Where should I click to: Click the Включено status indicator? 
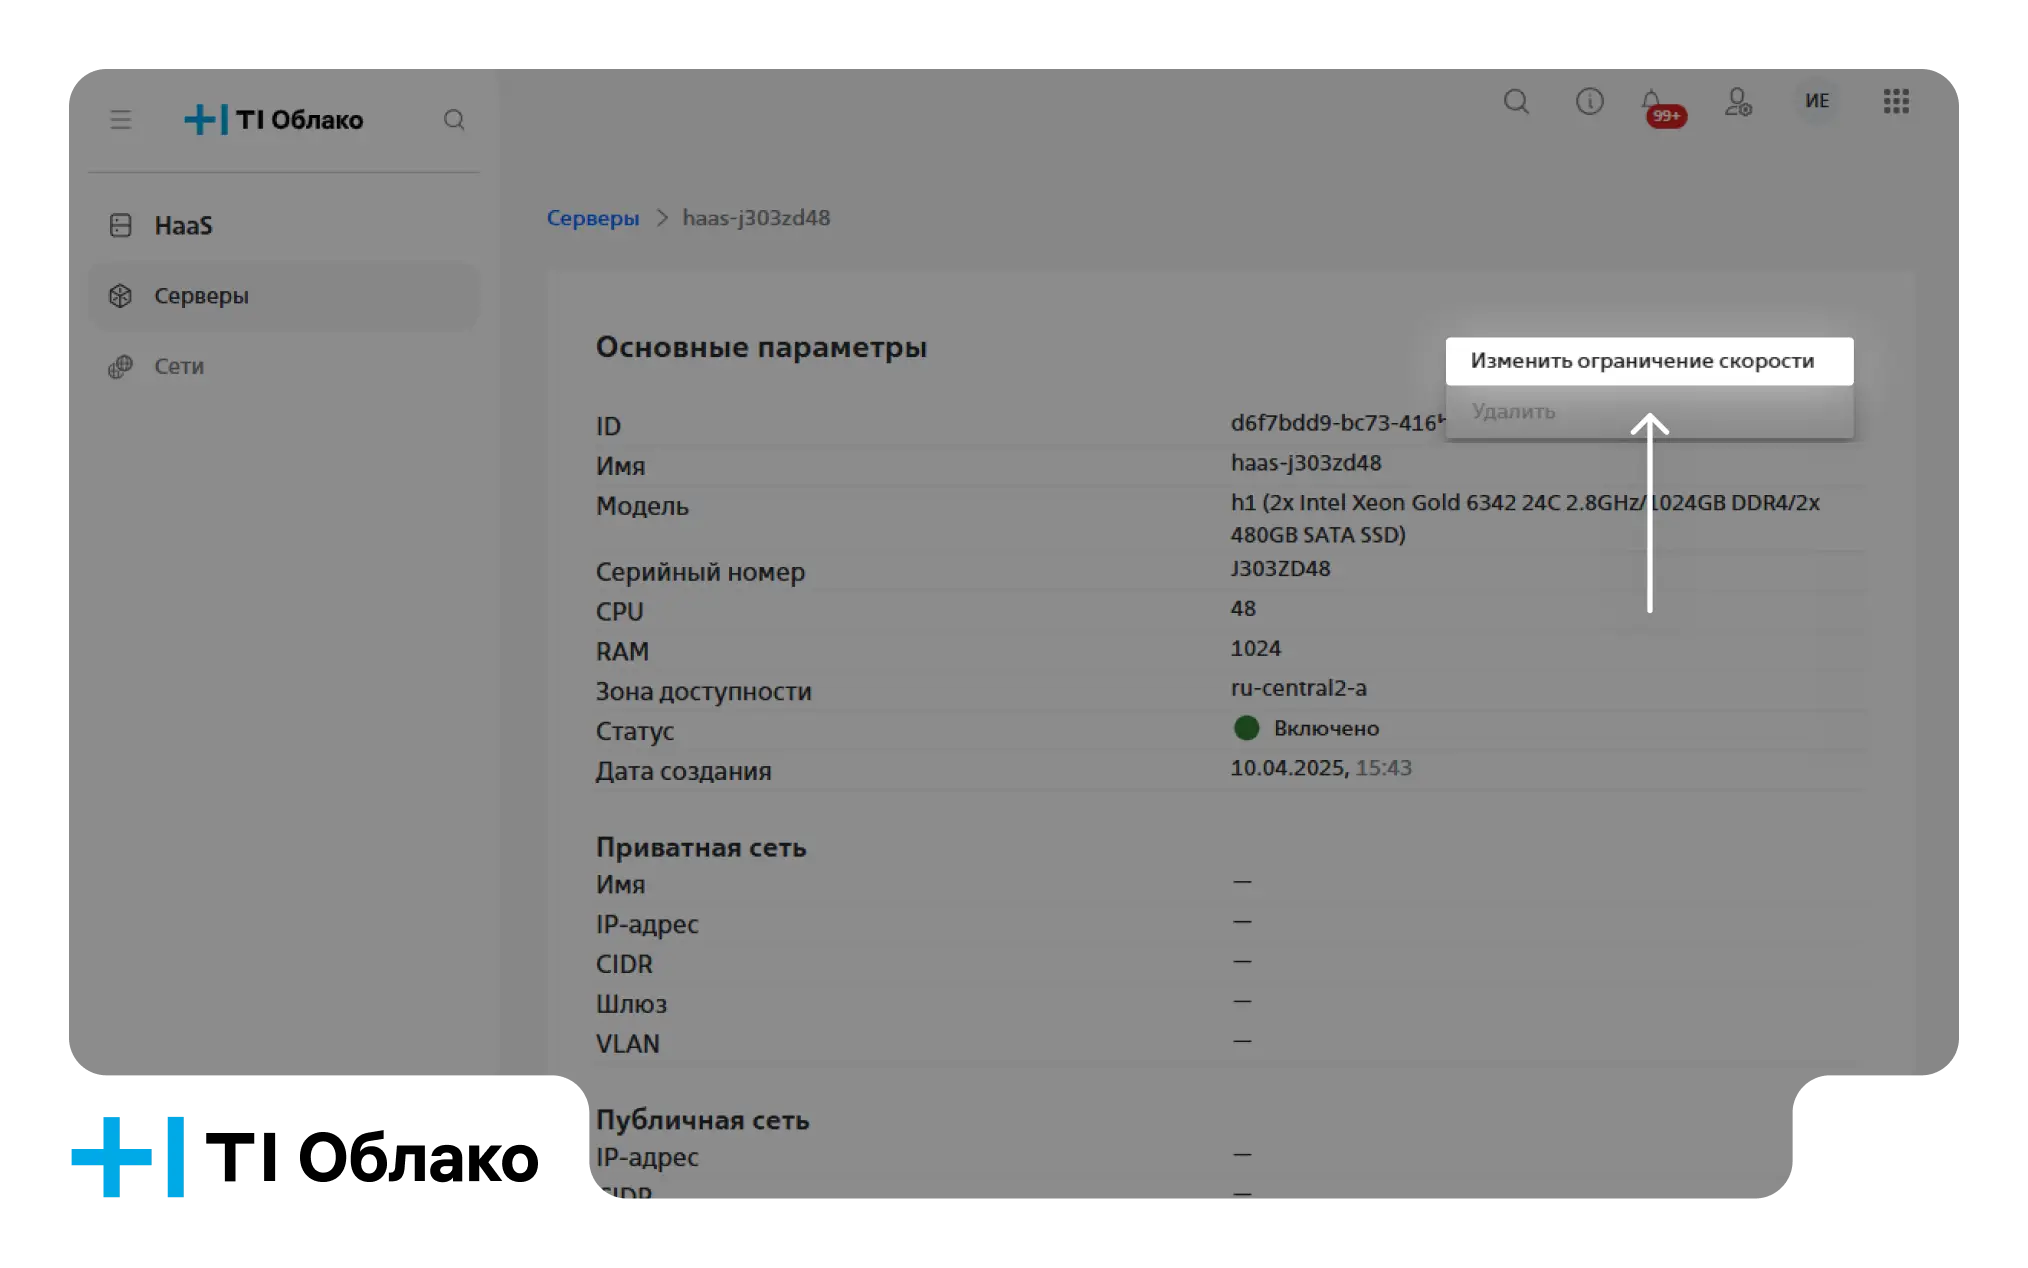[x=1307, y=728]
